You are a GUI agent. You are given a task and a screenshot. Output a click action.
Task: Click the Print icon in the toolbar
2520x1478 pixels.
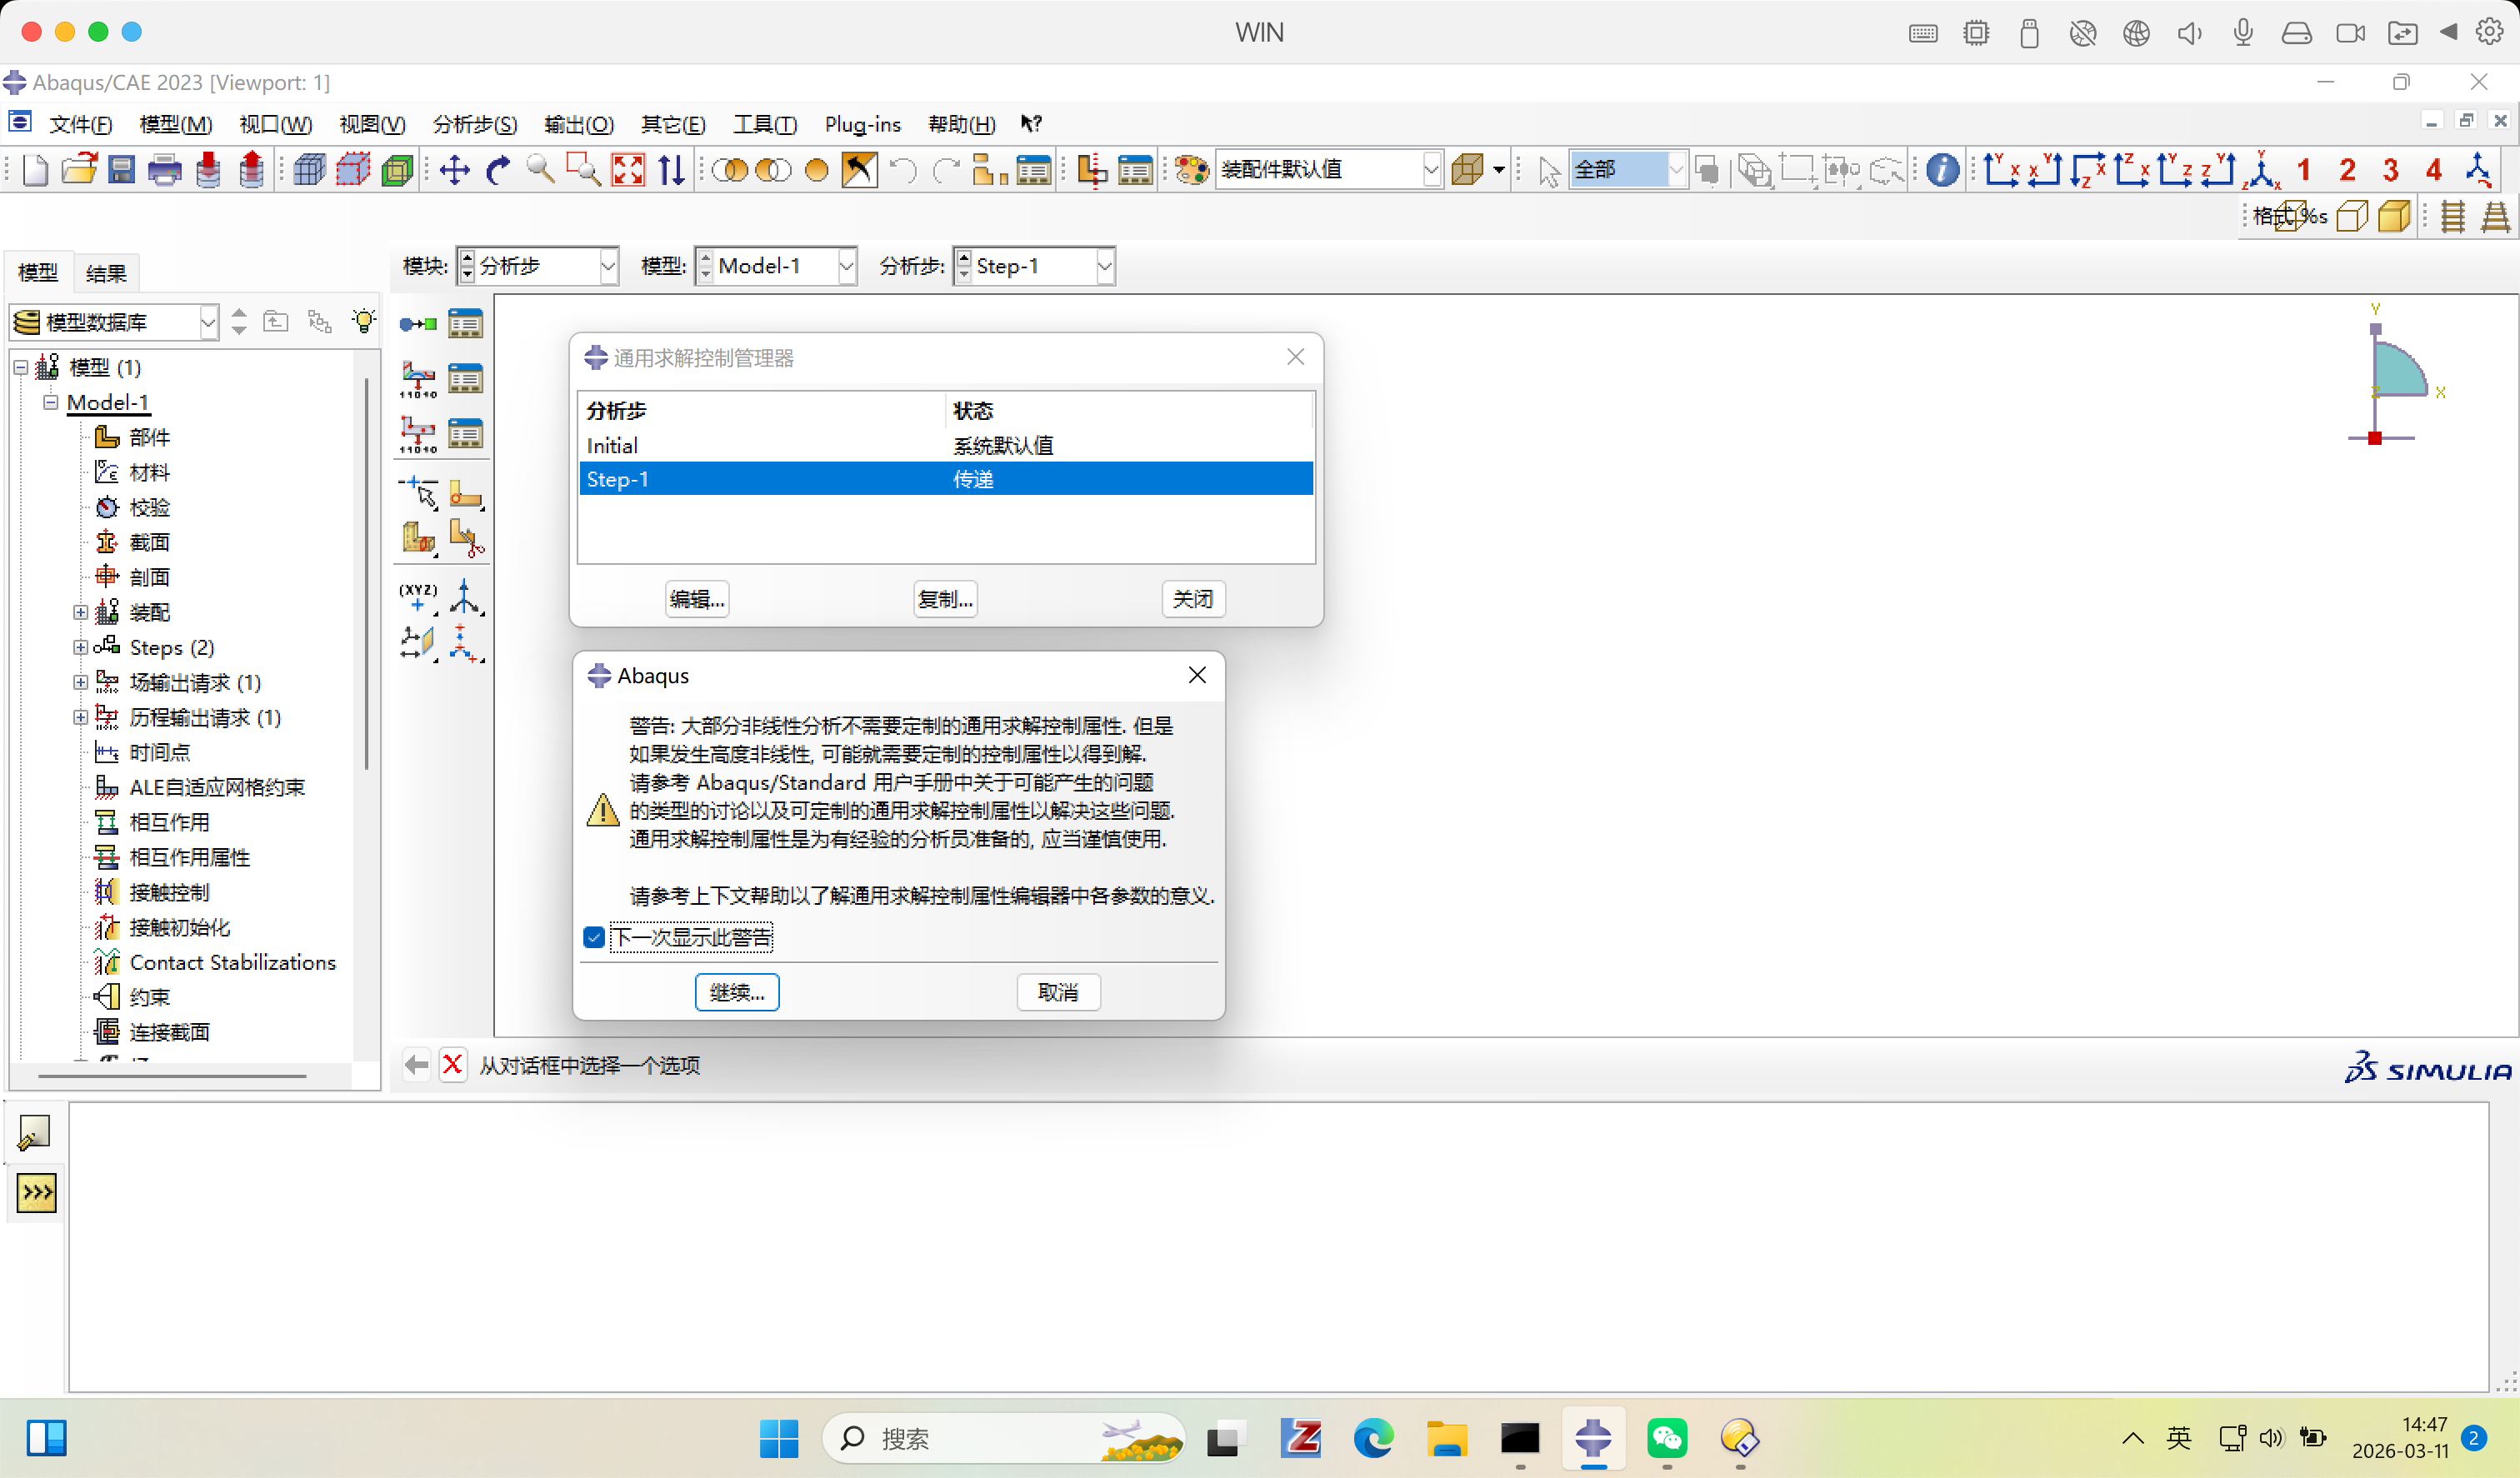coord(165,170)
